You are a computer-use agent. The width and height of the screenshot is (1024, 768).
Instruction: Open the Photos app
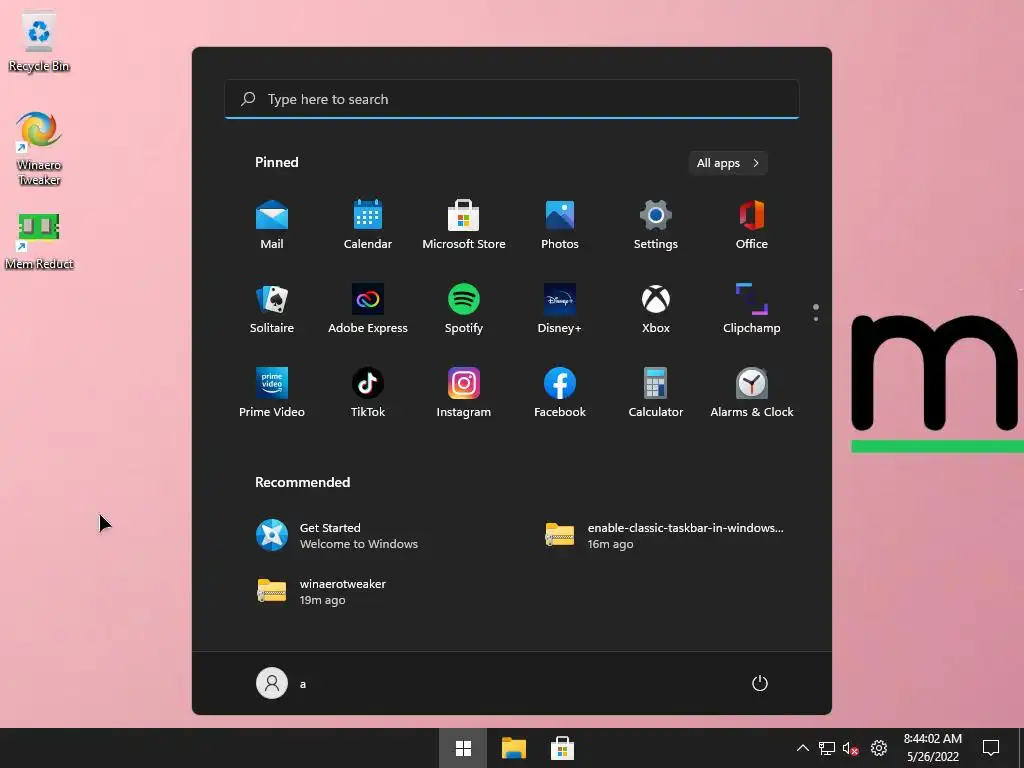(x=560, y=225)
